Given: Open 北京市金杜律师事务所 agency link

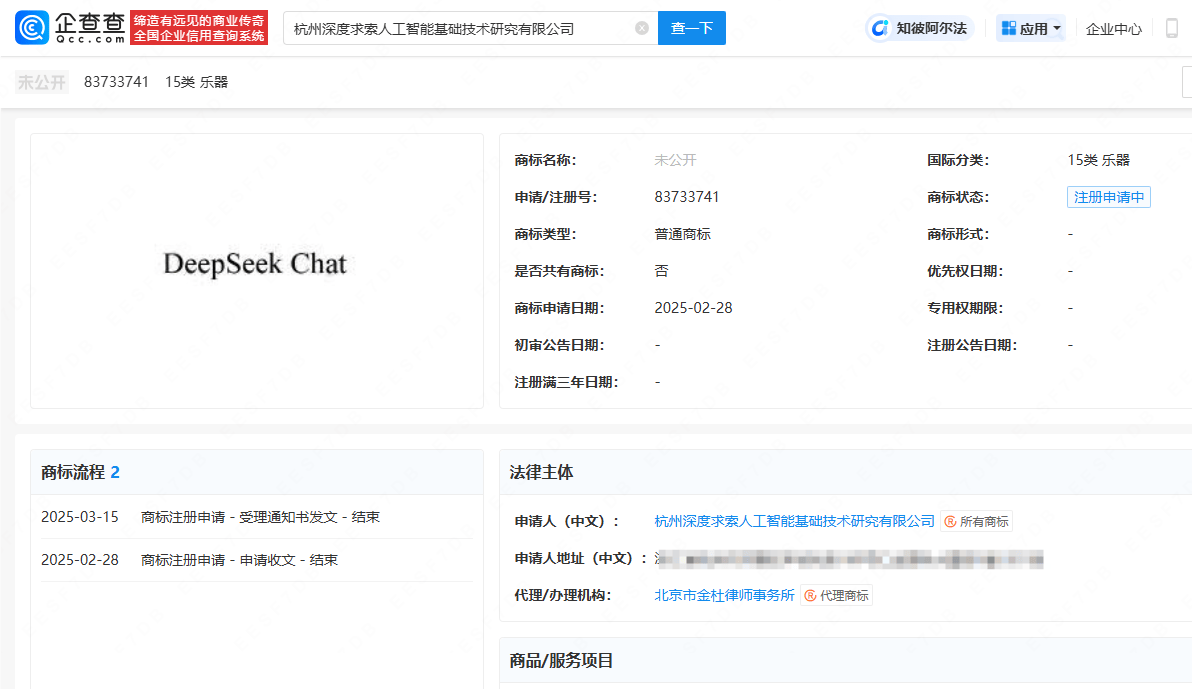Looking at the screenshot, I should 724,595.
